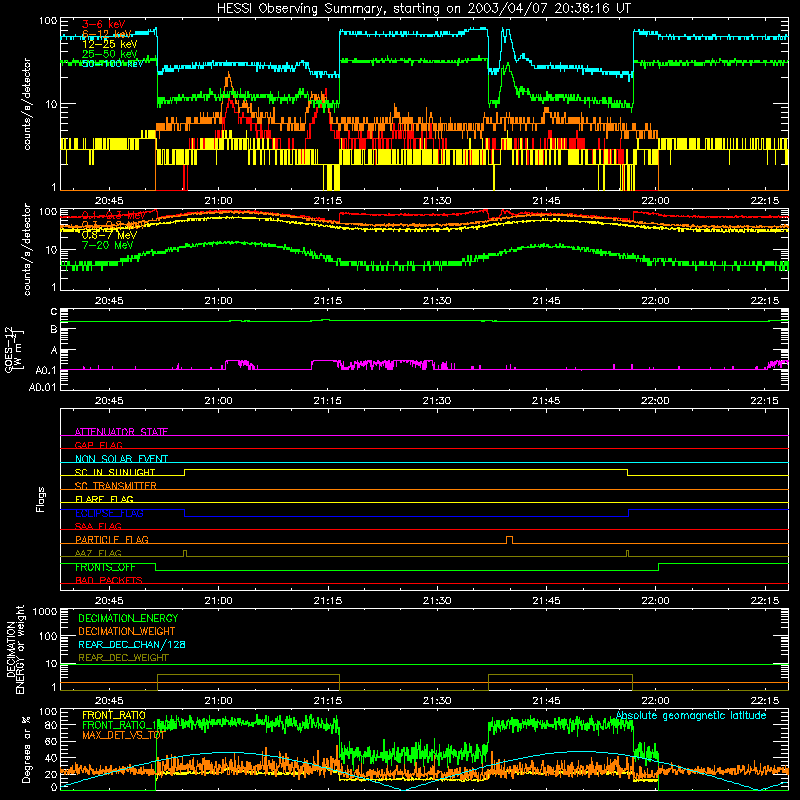Click the AAZ_FLAG spike near 21:56
The height and width of the screenshot is (800, 800).
627,553
